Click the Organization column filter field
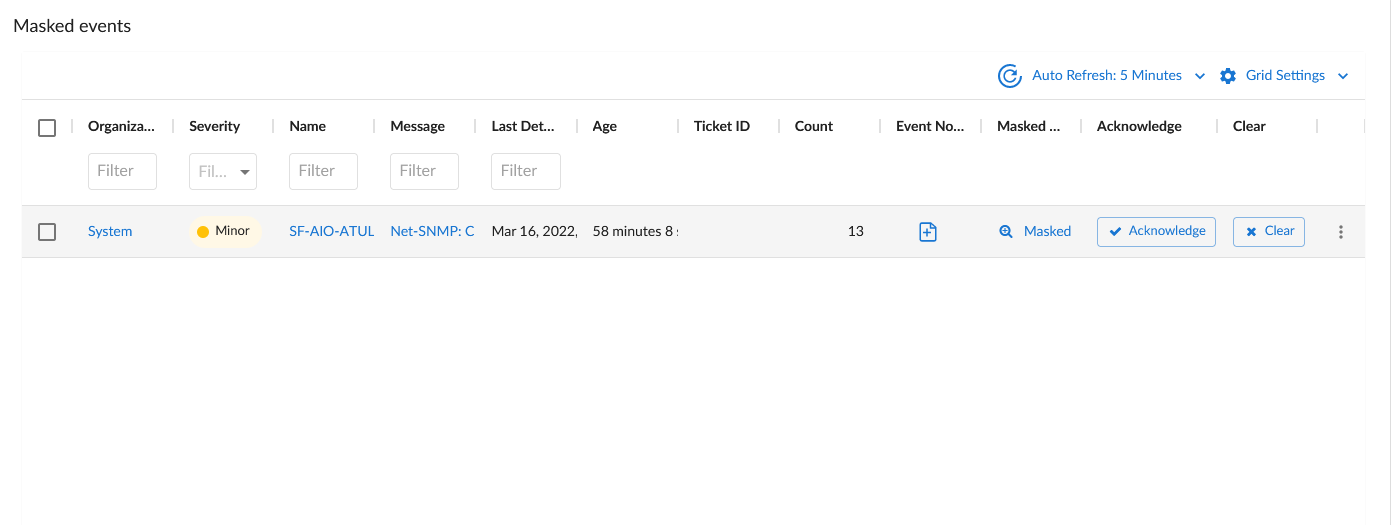Viewport: 1391px width, 525px height. click(x=122, y=171)
